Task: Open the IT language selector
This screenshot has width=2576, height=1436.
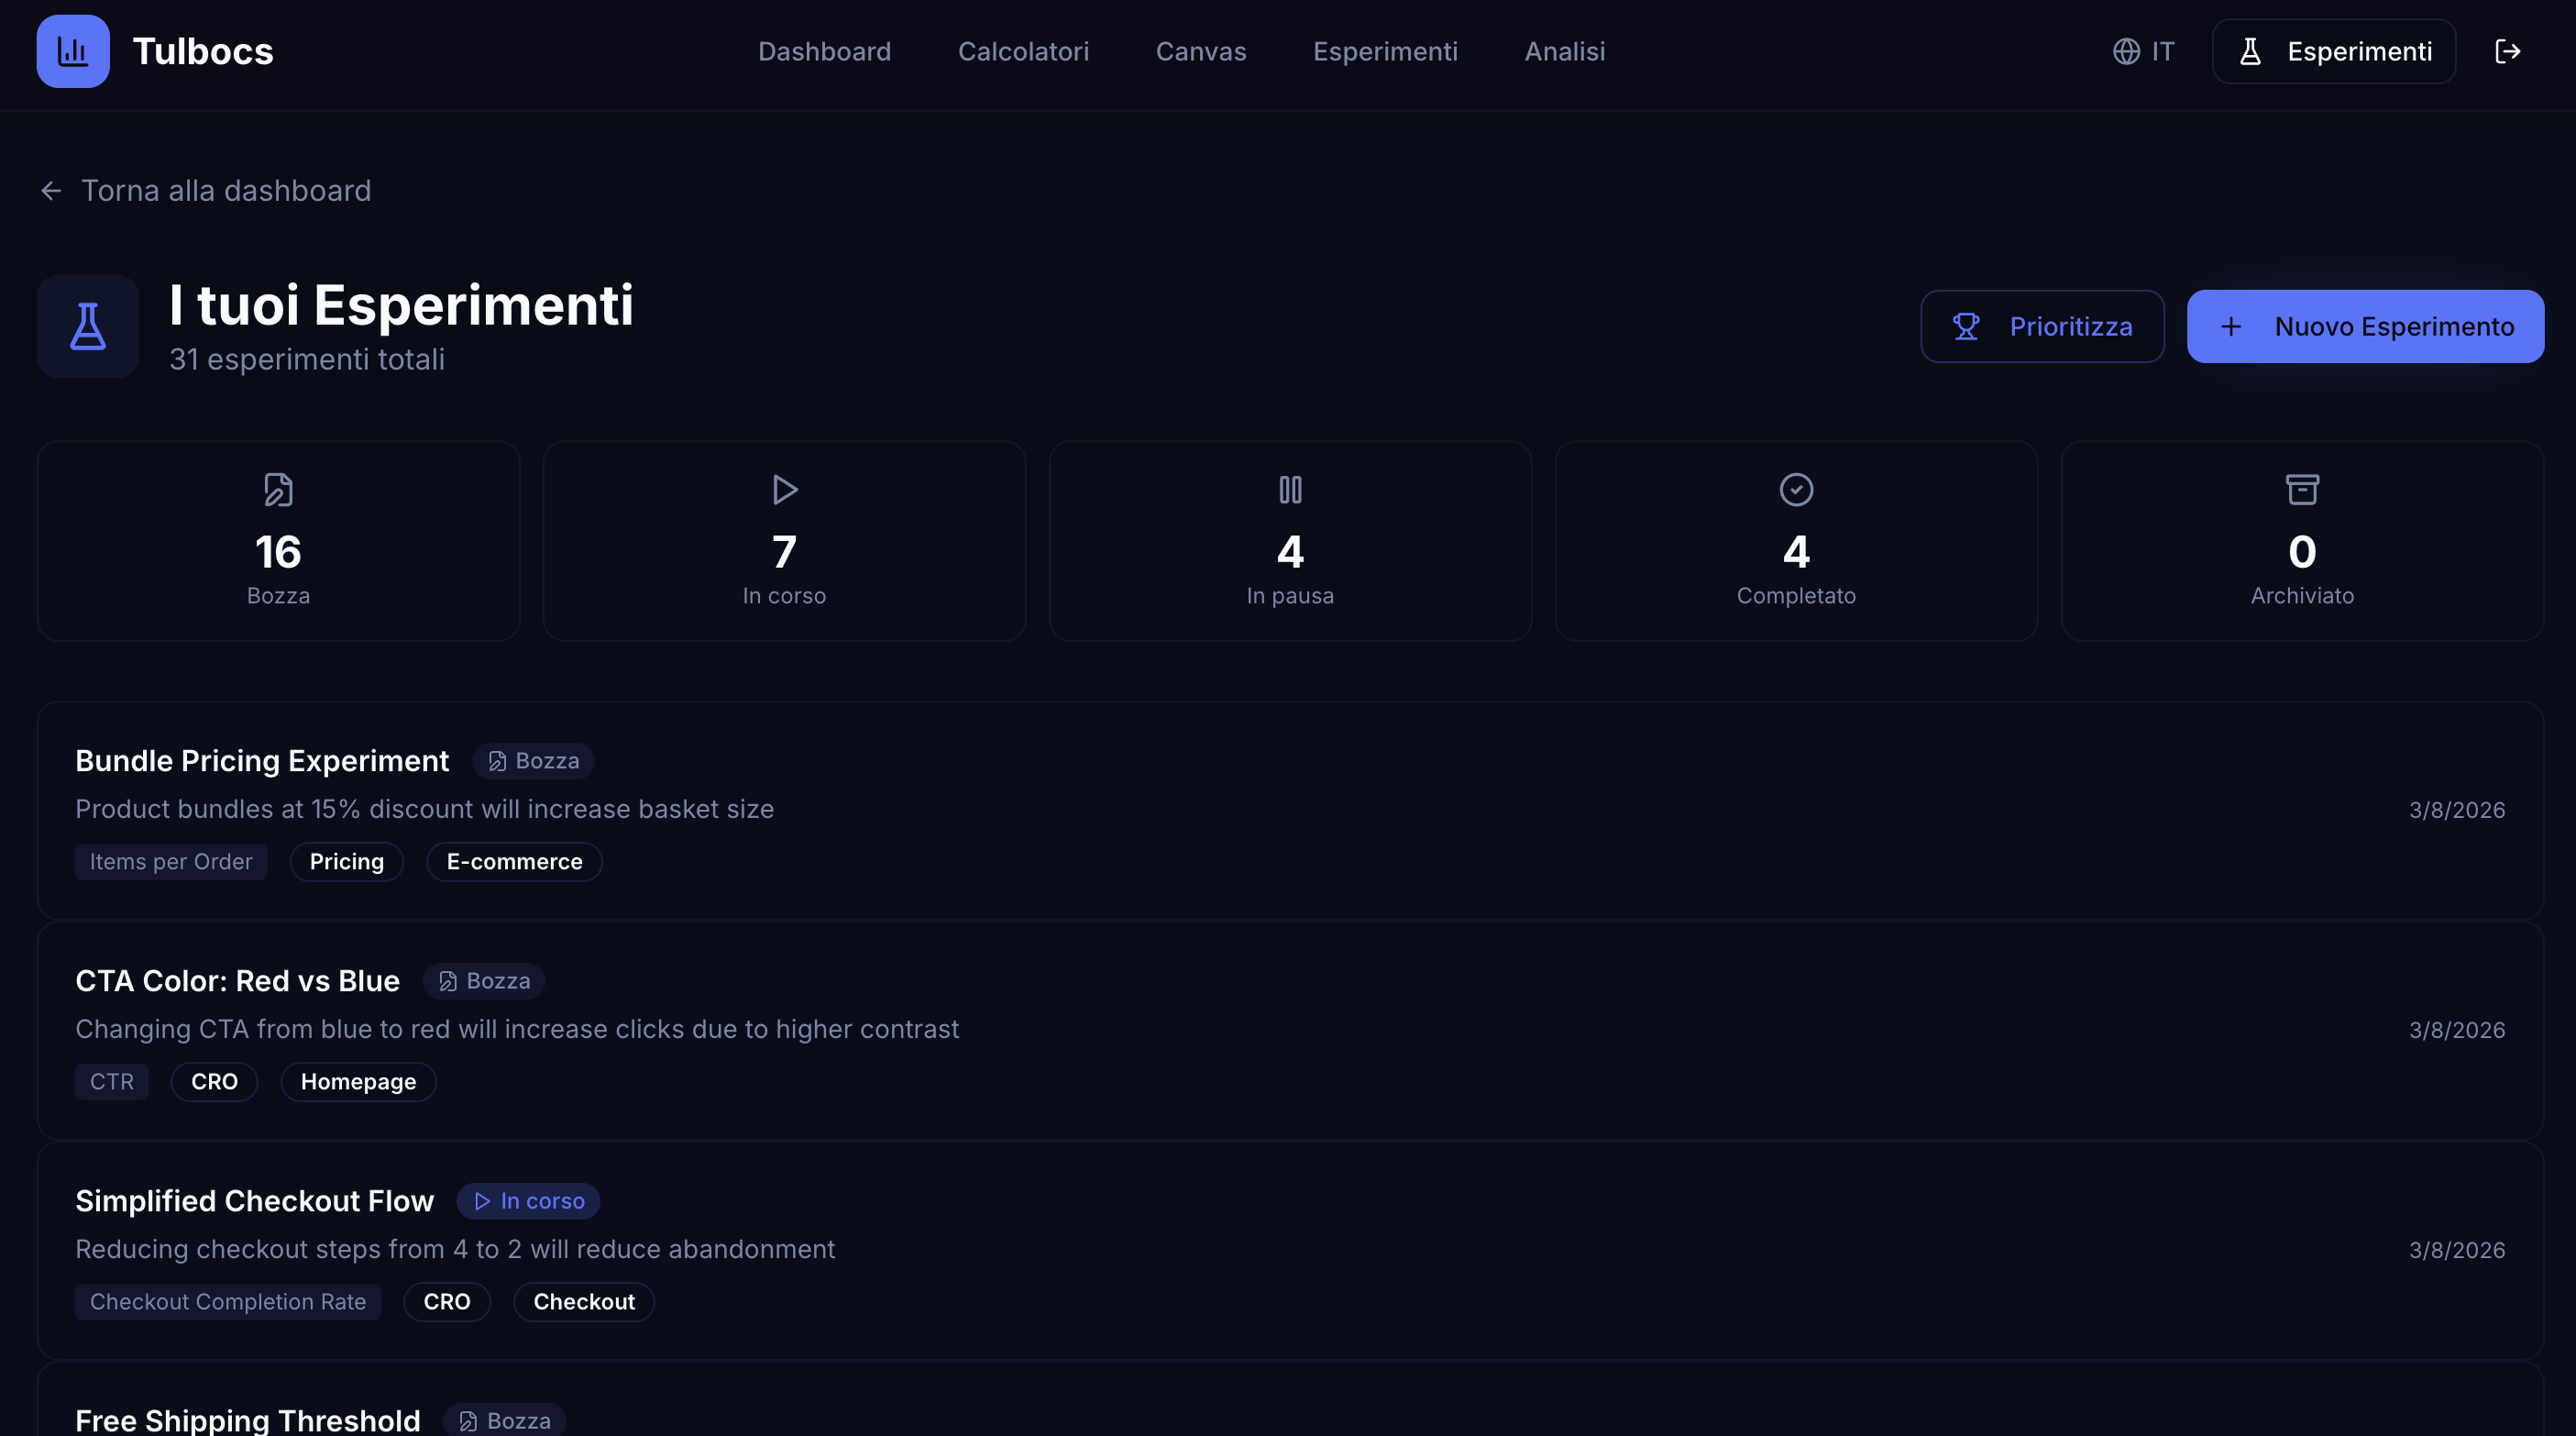Action: (x=2143, y=51)
